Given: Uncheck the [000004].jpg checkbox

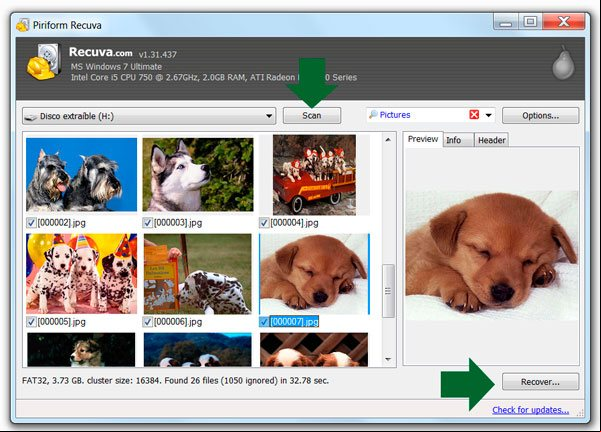Looking at the screenshot, I should (264, 223).
